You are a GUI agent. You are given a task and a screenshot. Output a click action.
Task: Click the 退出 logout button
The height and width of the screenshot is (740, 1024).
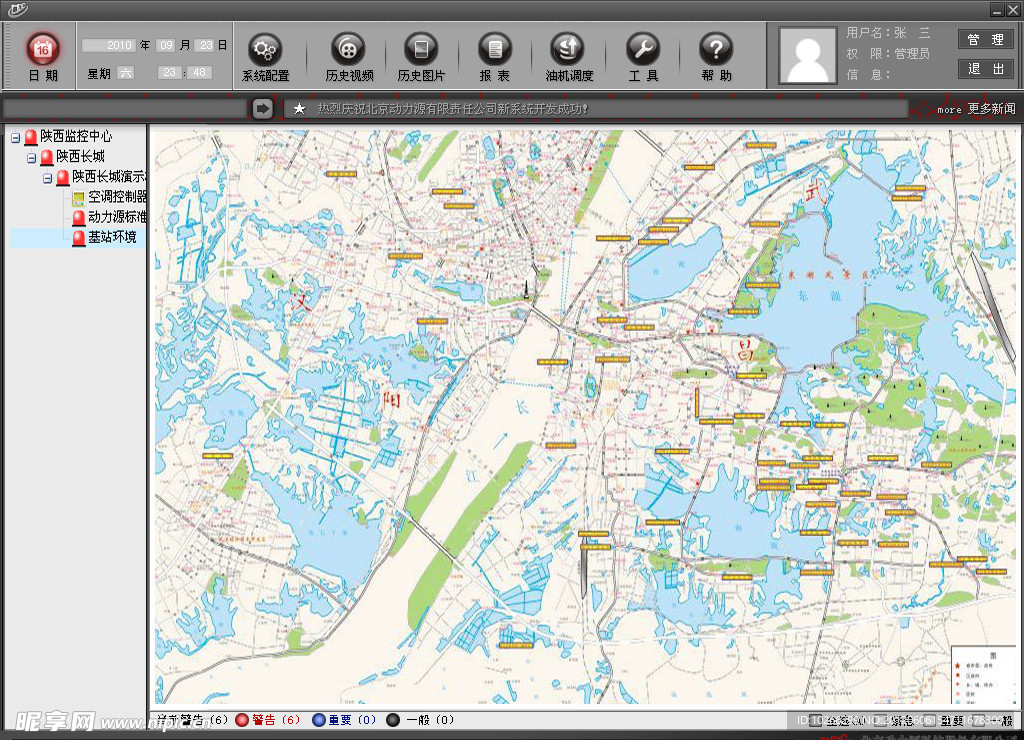985,69
